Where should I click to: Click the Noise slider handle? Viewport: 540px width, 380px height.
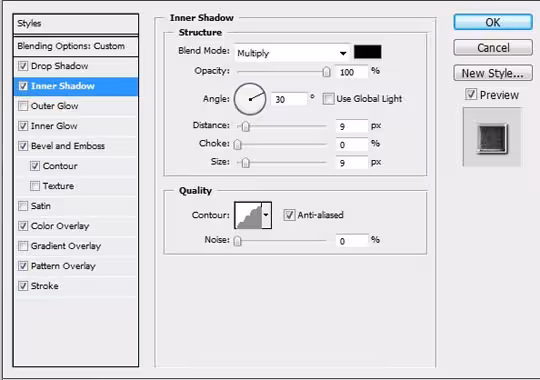[237, 241]
